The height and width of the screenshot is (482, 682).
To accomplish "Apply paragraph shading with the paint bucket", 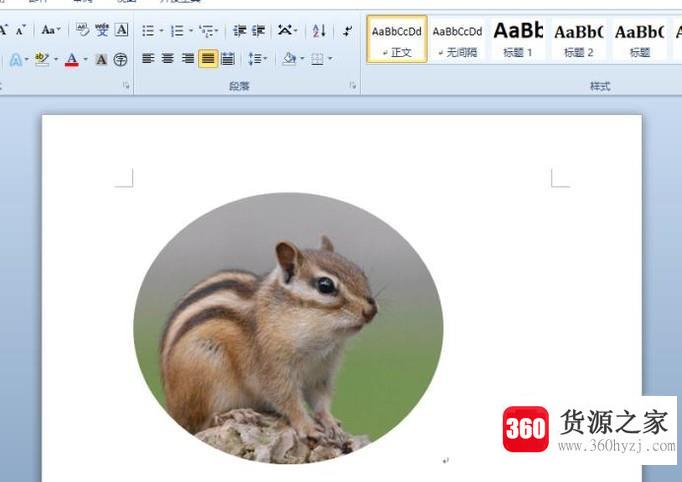I will pos(289,58).
